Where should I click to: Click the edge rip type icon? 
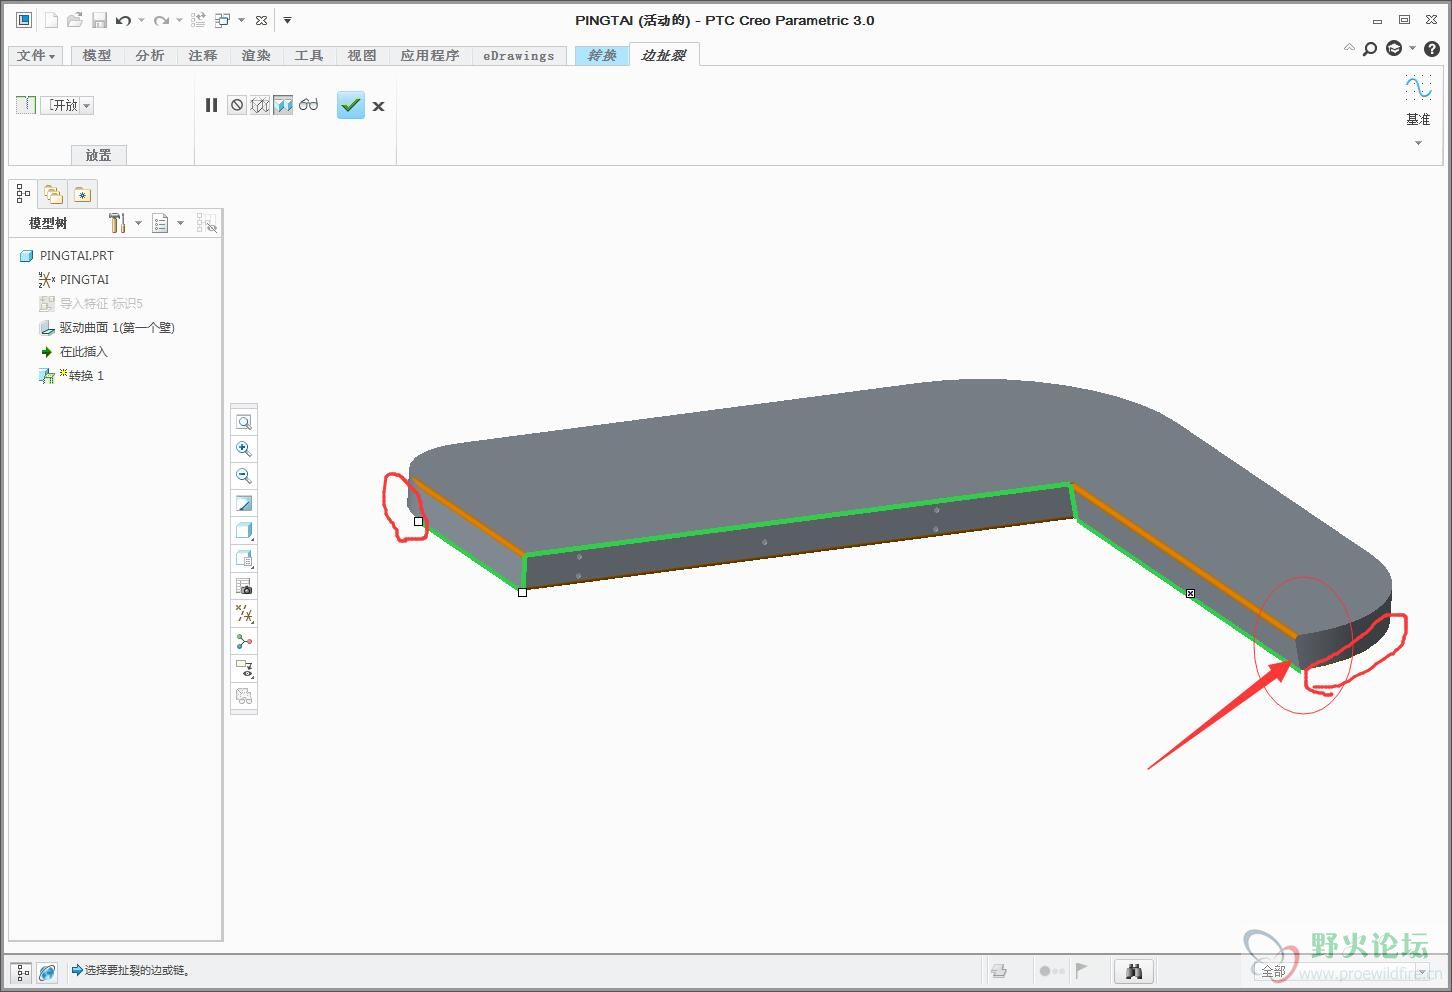click(x=25, y=105)
